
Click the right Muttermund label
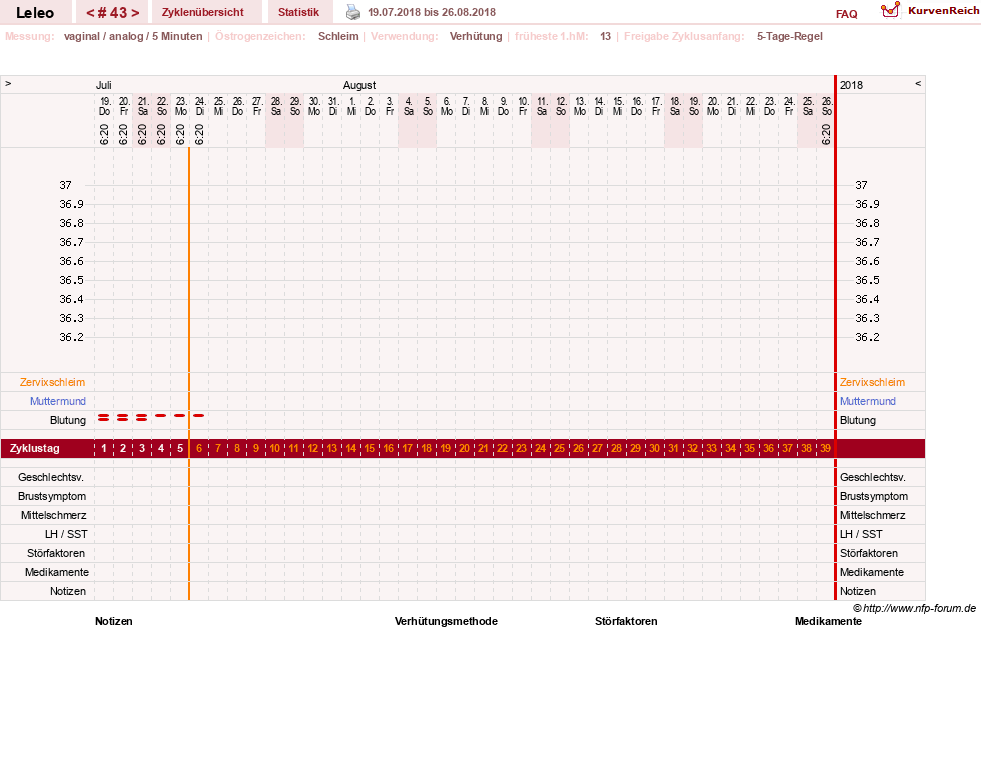coord(868,401)
